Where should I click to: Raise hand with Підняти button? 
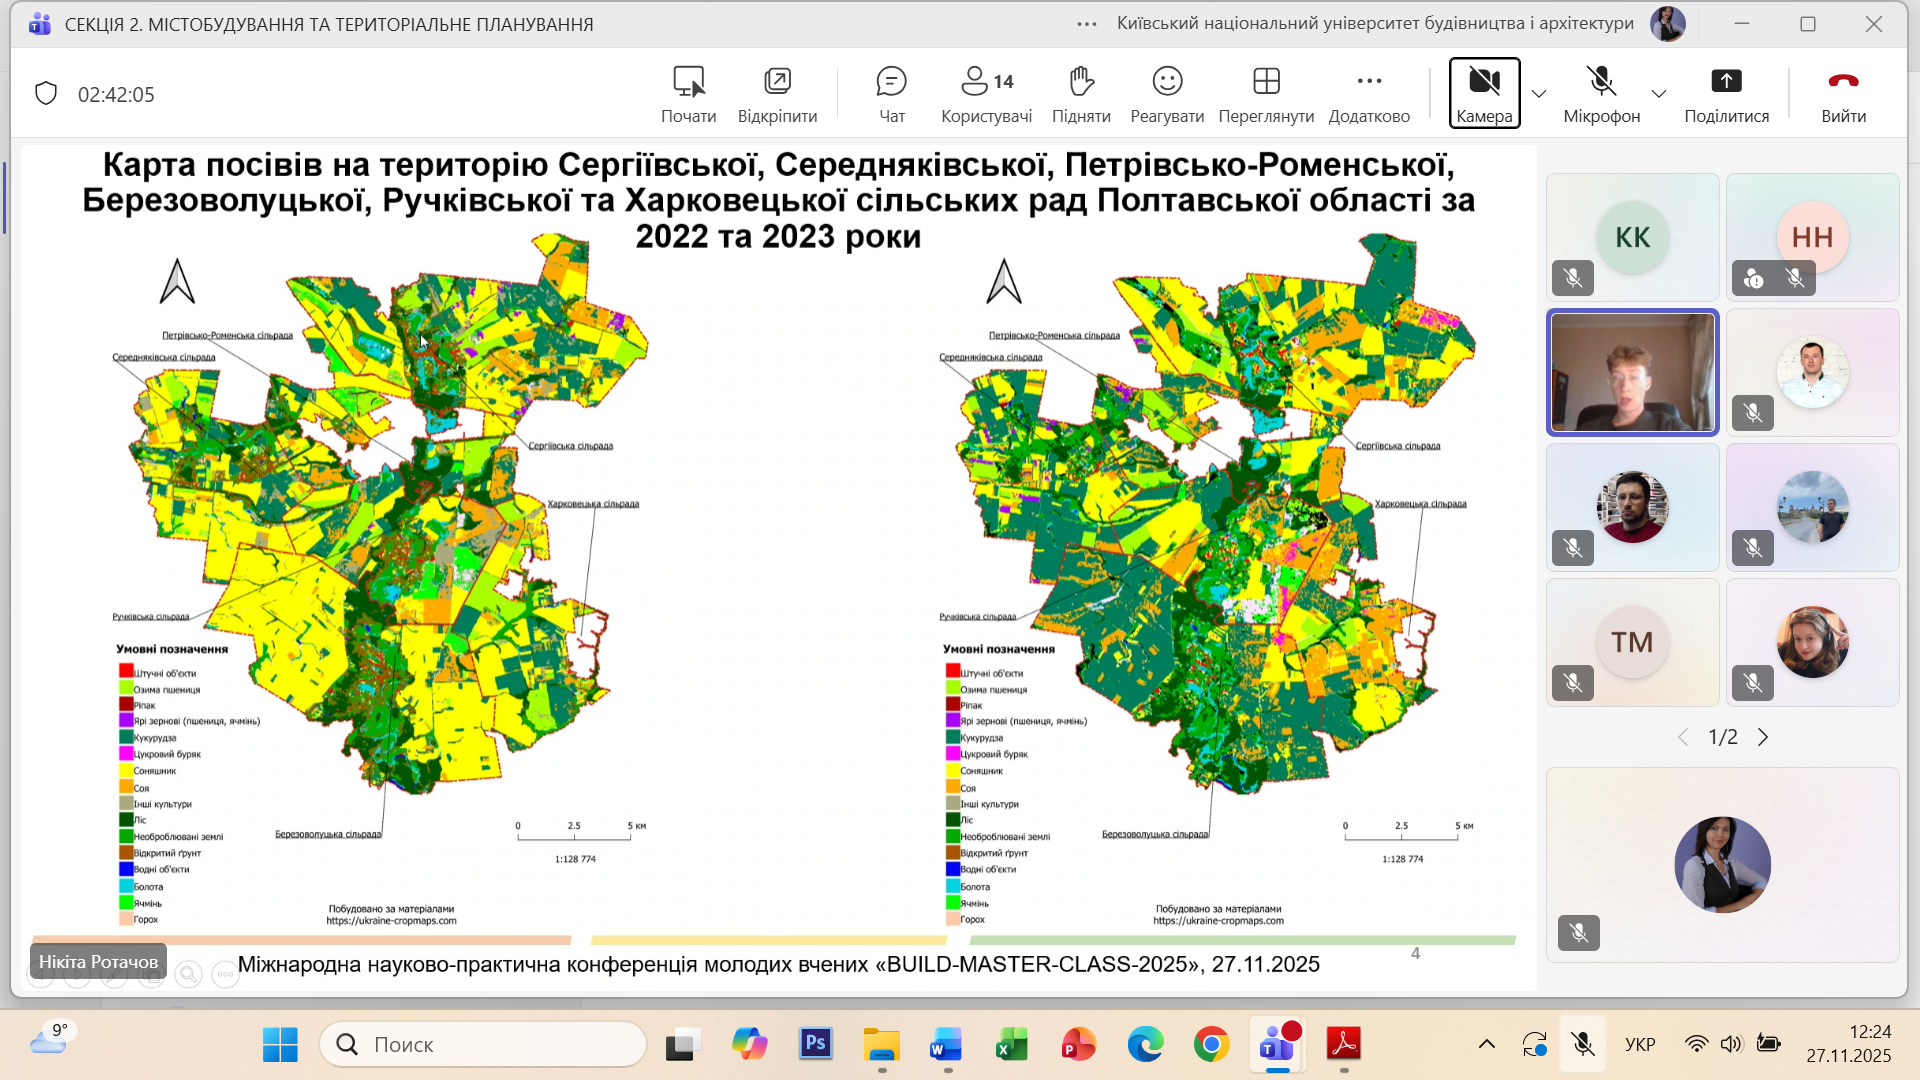1081,95
